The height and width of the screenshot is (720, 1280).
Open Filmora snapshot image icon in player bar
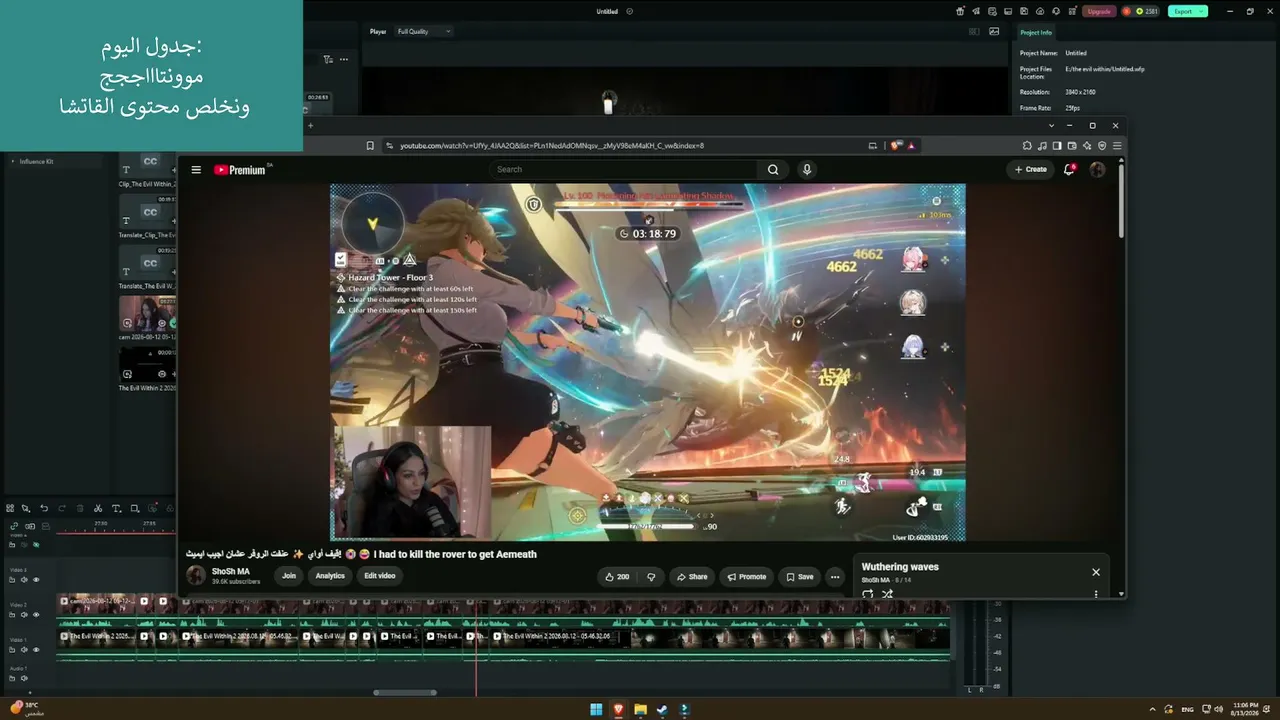click(x=994, y=31)
